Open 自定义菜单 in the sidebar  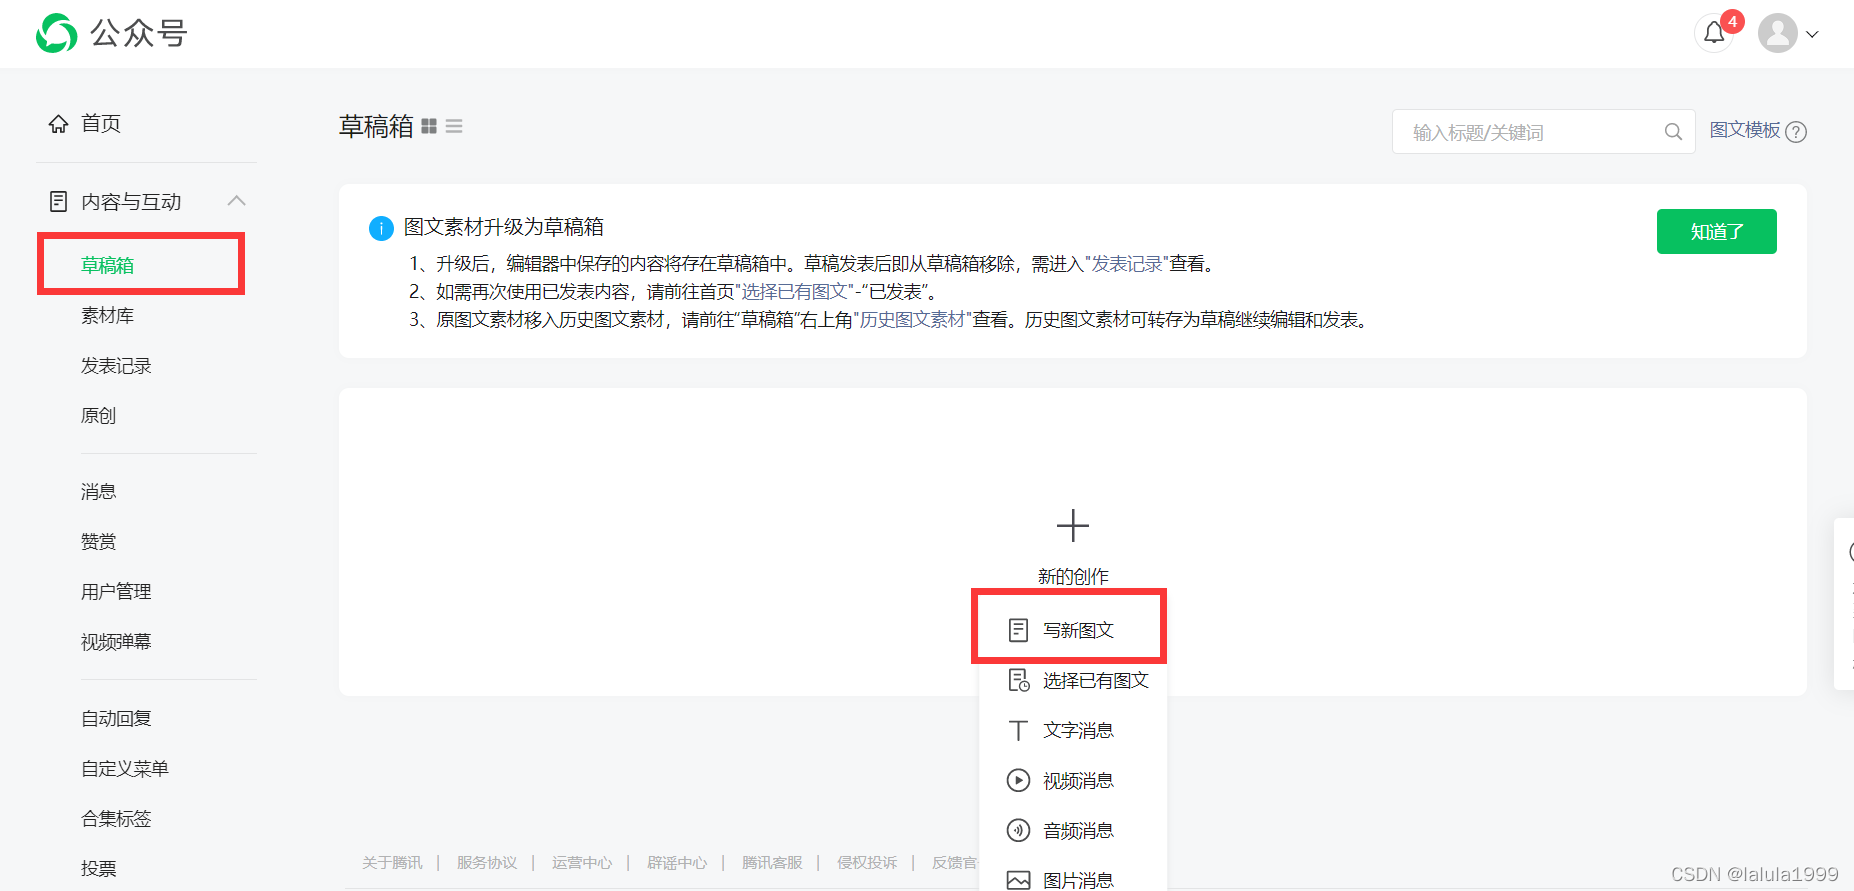click(x=125, y=768)
